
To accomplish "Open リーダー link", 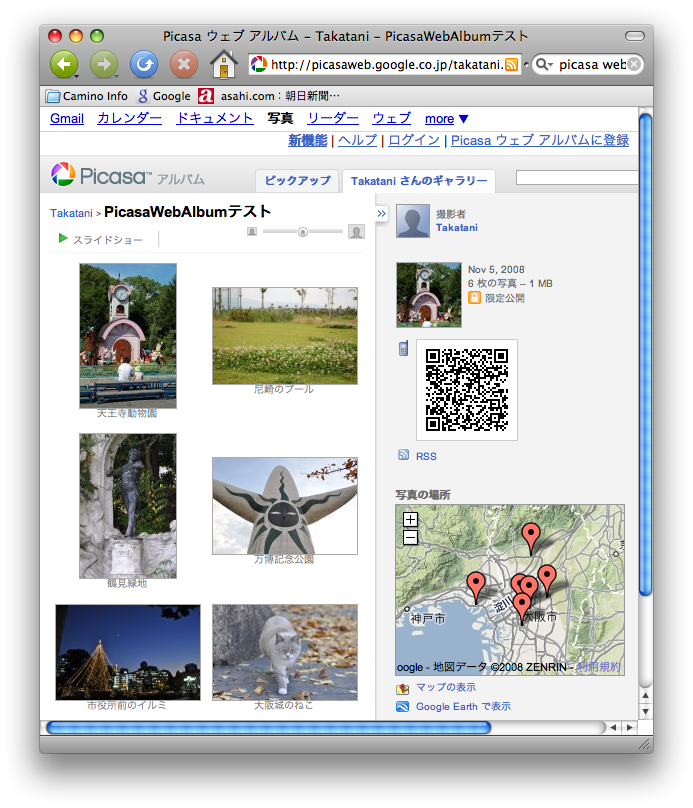I will tap(333, 119).
